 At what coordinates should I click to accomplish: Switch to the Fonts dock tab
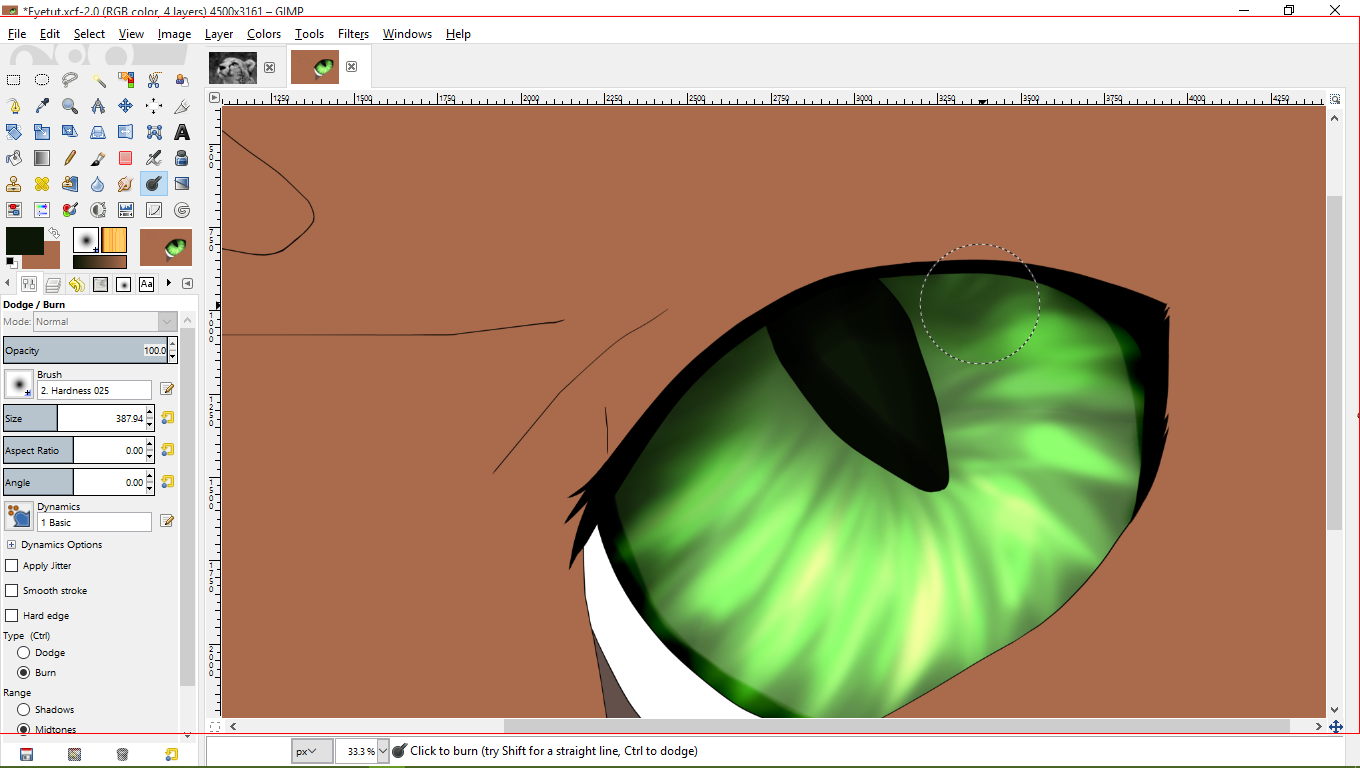[147, 284]
